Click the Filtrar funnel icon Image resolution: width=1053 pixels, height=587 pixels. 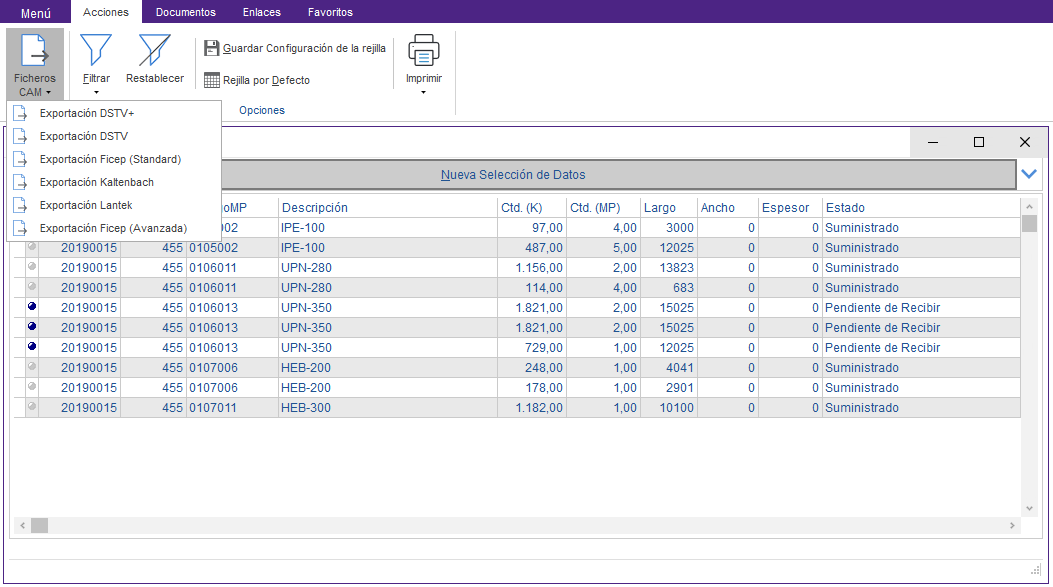coord(96,50)
